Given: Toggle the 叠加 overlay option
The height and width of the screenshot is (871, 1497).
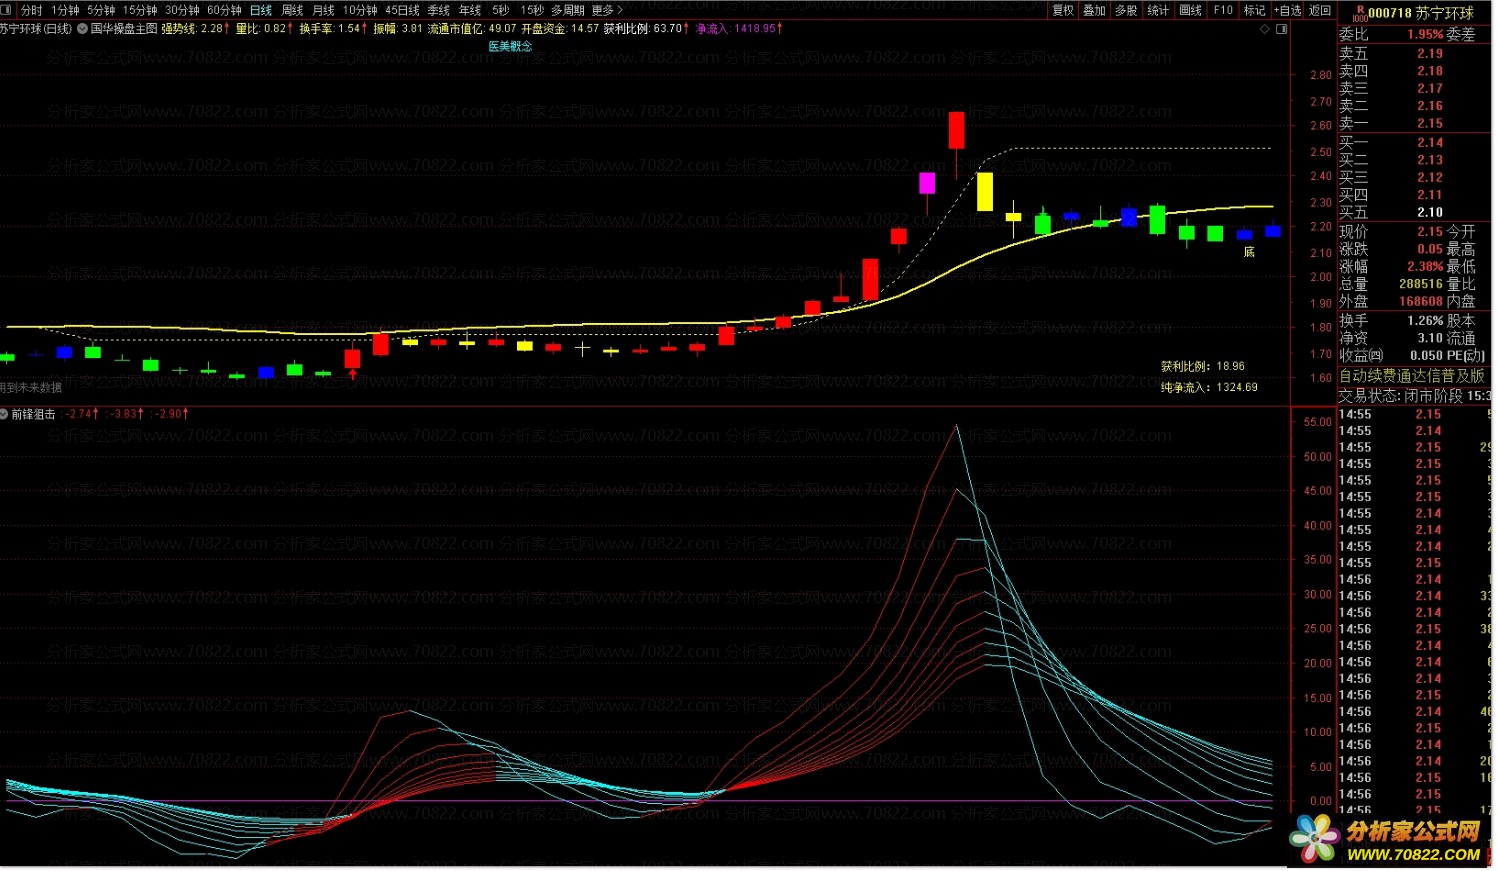Looking at the screenshot, I should [1095, 10].
